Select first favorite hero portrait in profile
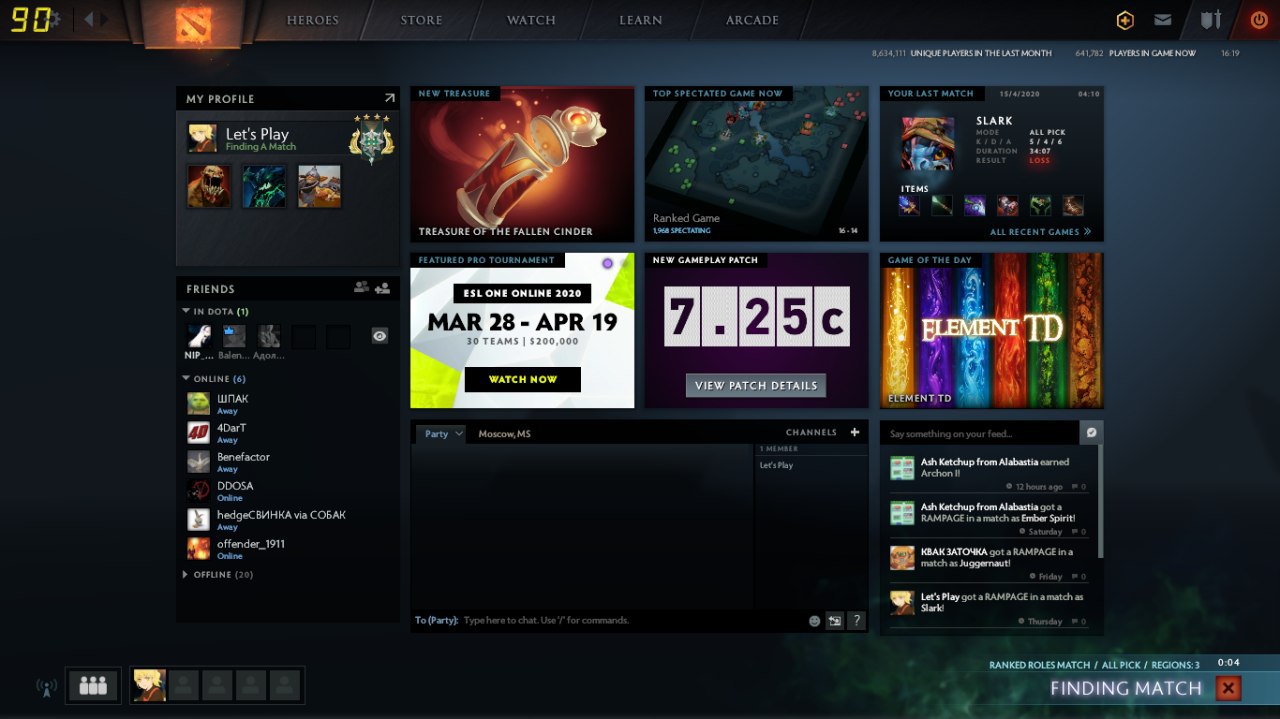Image resolution: width=1280 pixels, height=719 pixels. coord(209,186)
